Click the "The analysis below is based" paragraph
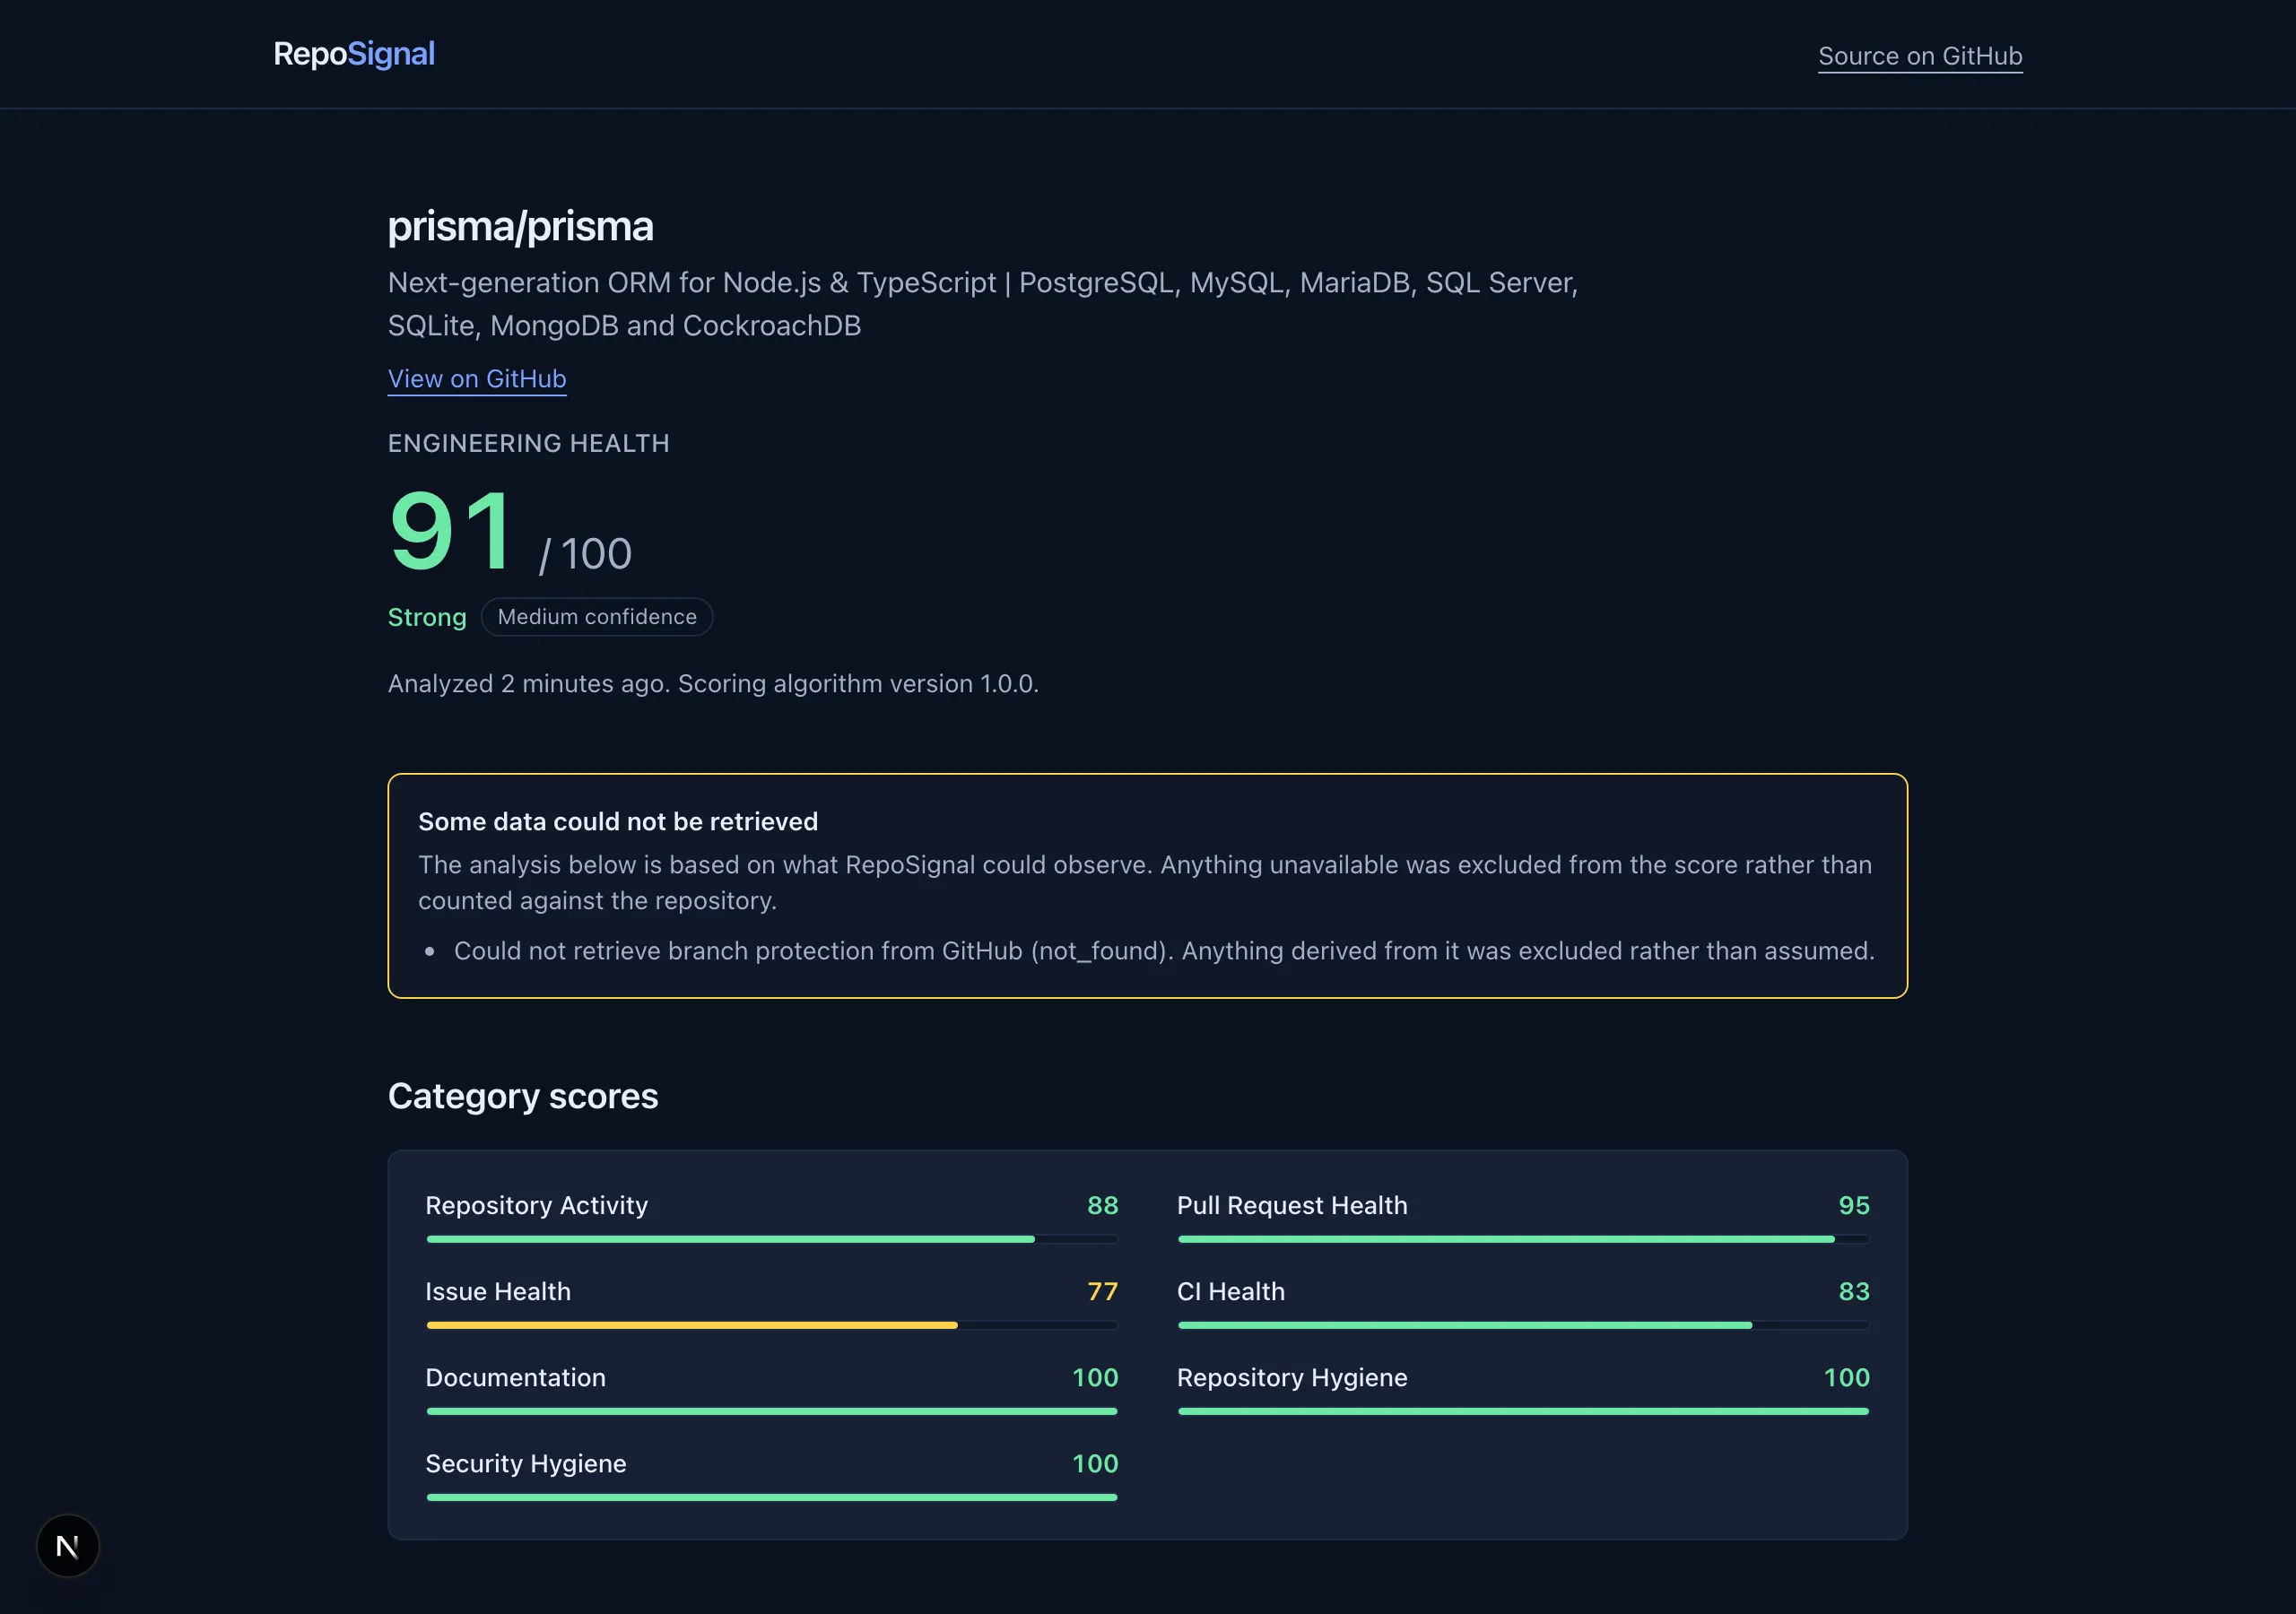Image resolution: width=2296 pixels, height=1614 pixels. coord(1145,882)
